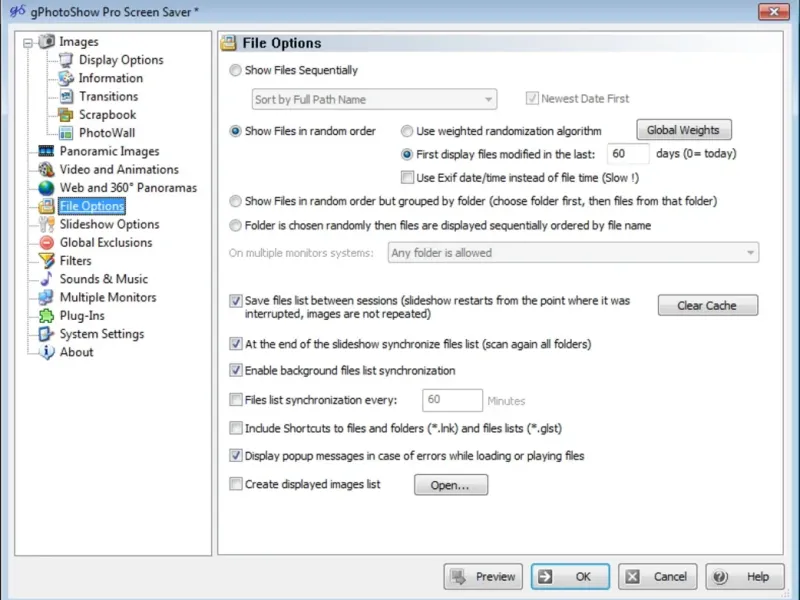Image resolution: width=800 pixels, height=600 pixels.
Task: Click the Web and 360° Panoramas globe icon
Action: coord(46,188)
